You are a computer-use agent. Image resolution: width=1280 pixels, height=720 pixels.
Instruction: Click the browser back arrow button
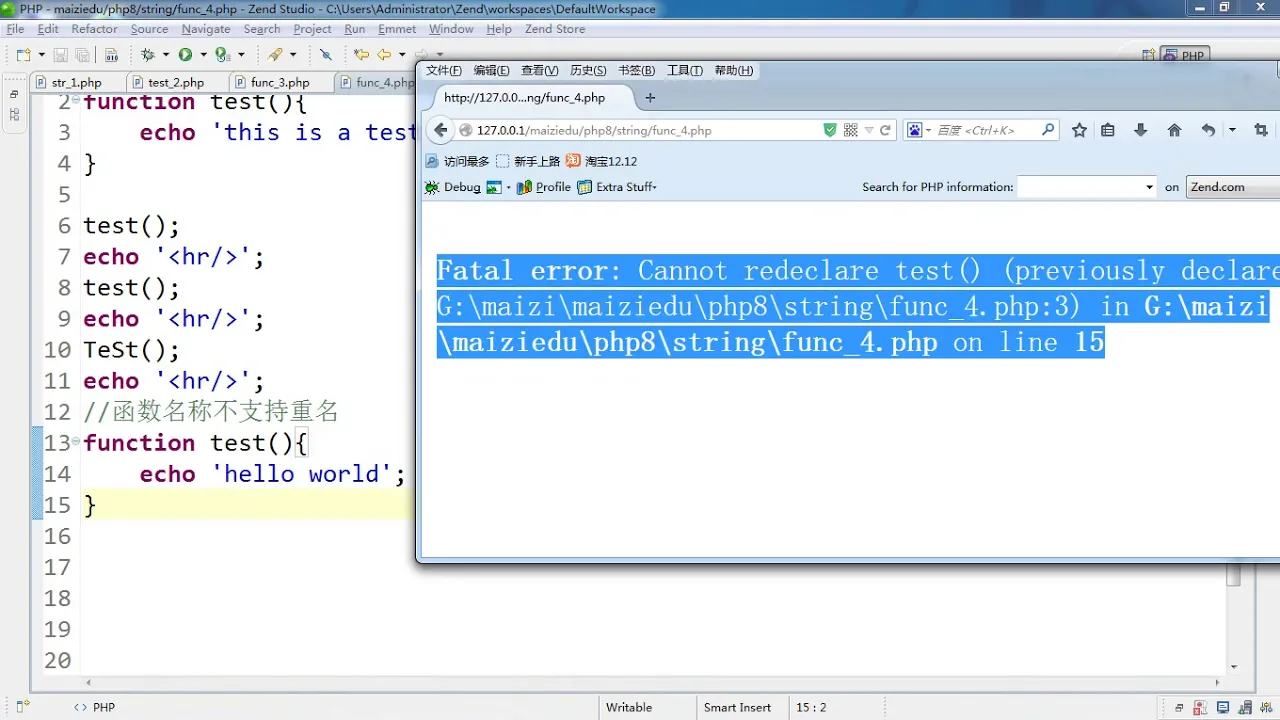(441, 130)
